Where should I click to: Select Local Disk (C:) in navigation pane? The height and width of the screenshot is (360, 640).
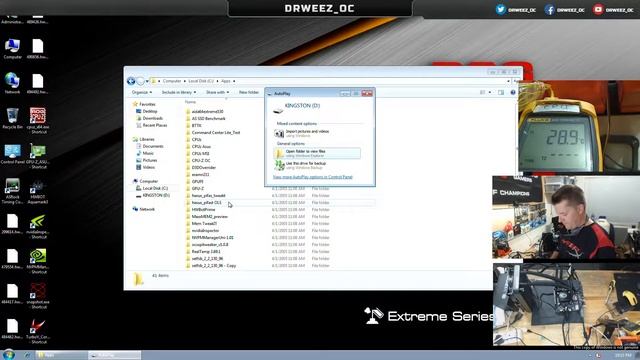point(155,188)
